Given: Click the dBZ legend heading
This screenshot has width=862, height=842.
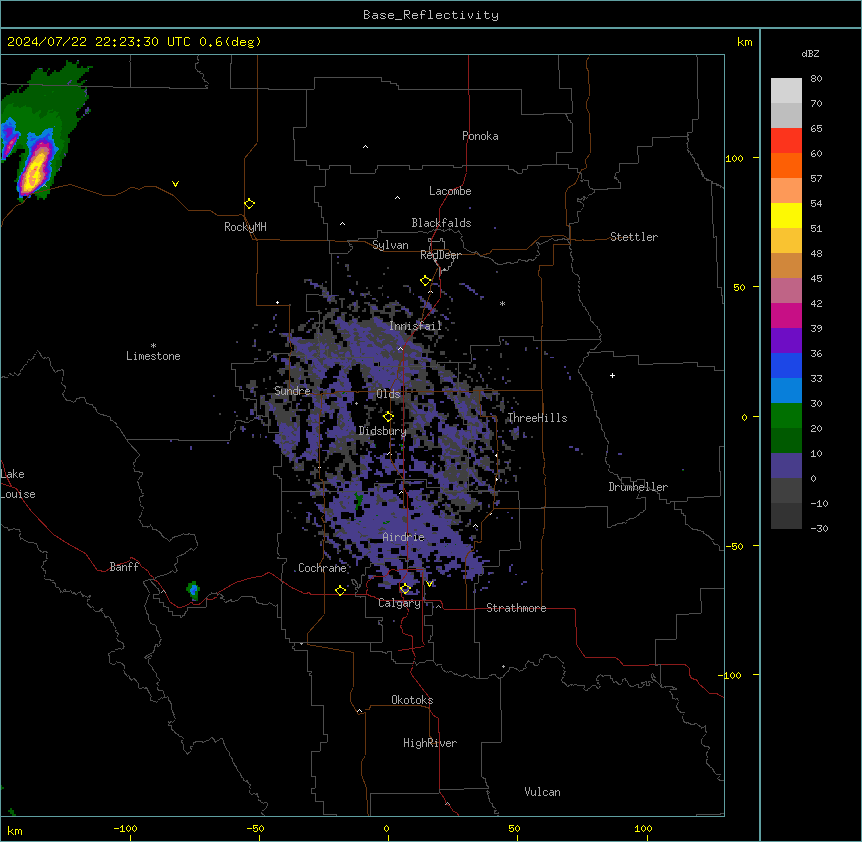Looking at the screenshot, I should tap(810, 53).
